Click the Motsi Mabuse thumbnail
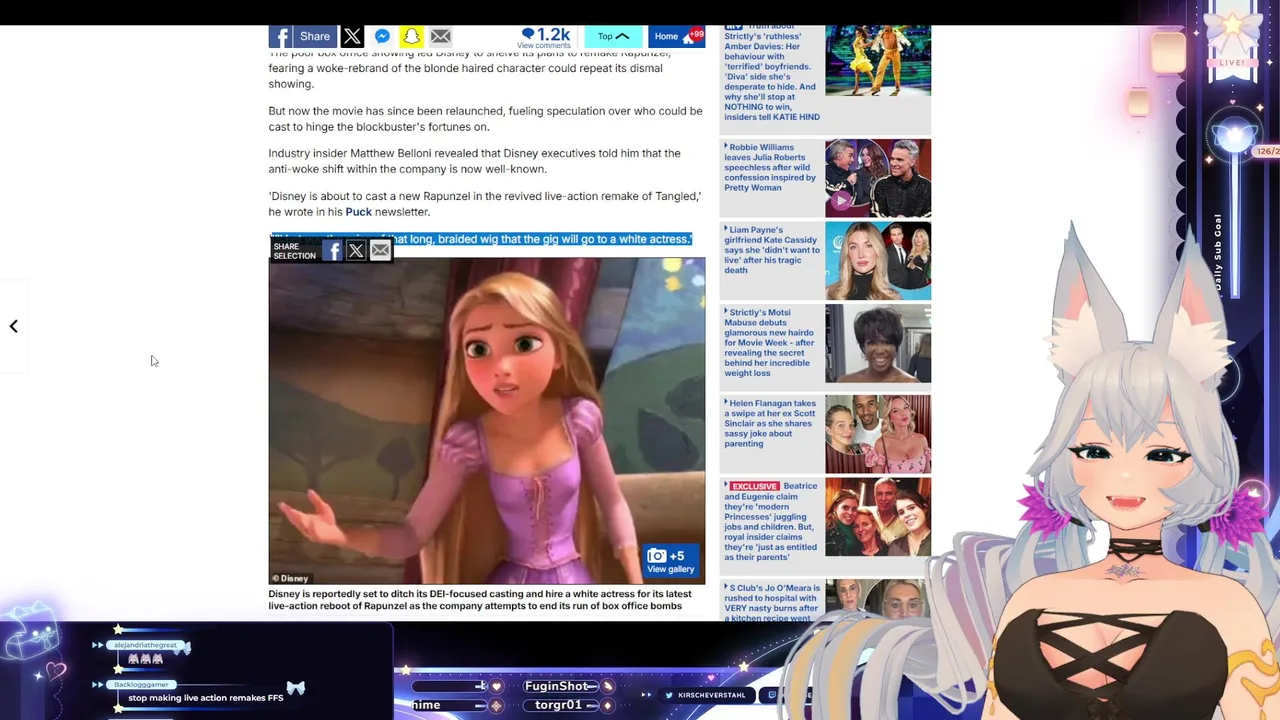The width and height of the screenshot is (1280, 720). pyautogui.click(x=877, y=344)
